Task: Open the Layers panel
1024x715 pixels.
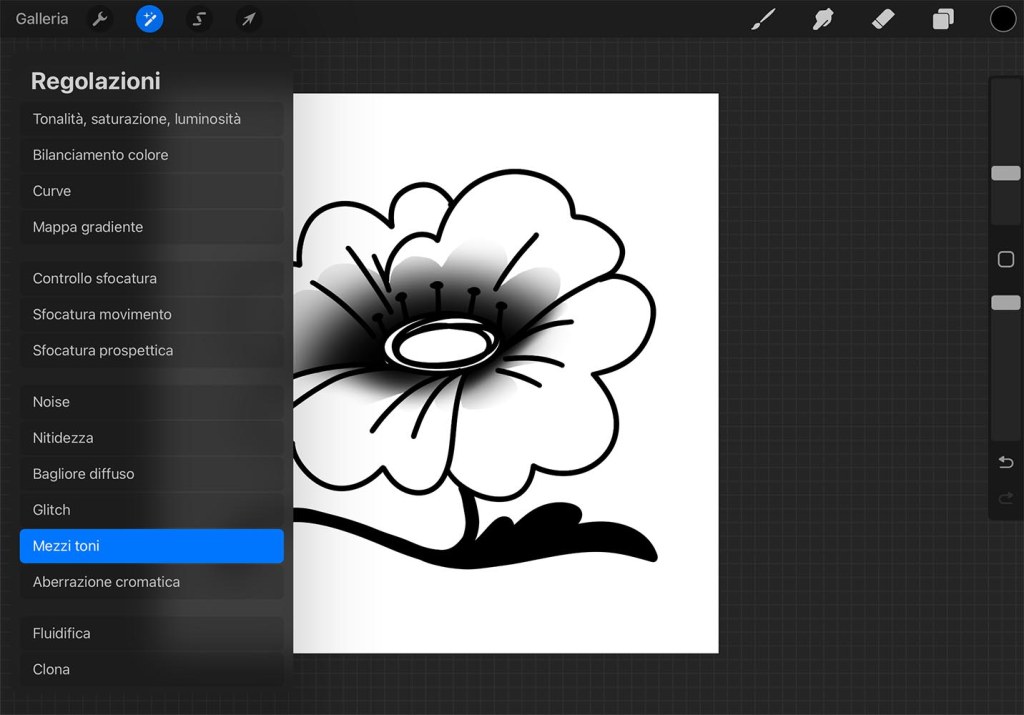Action: click(x=943, y=19)
